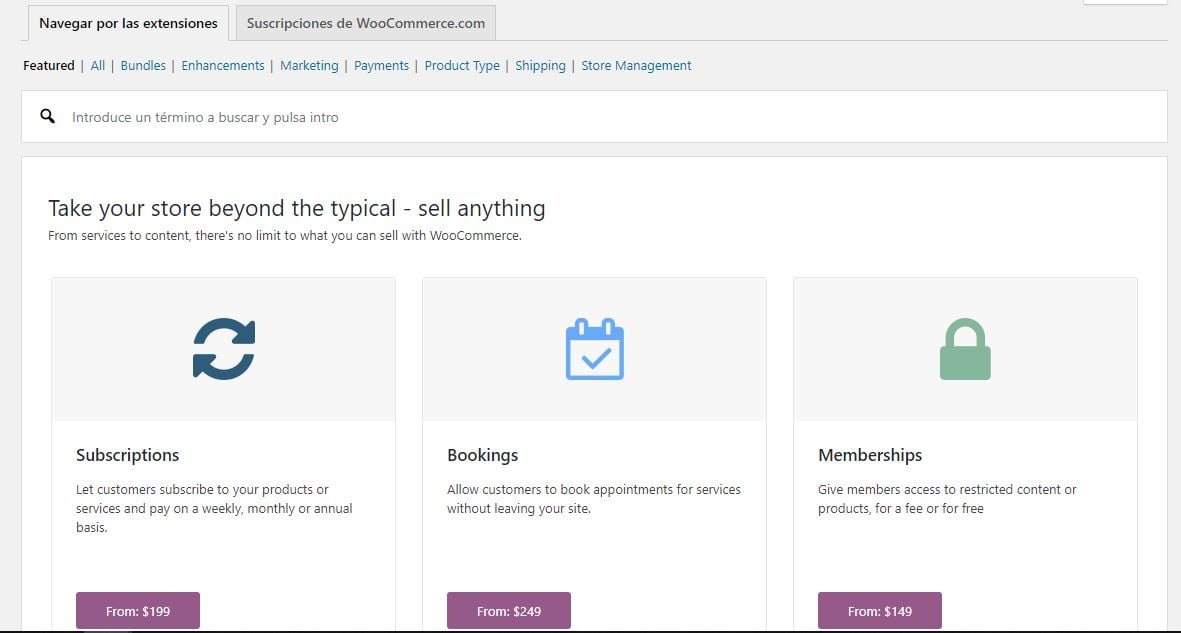Click the Subscriptions circular arrows icon
Screen dimensions: 1181x633
222,348
